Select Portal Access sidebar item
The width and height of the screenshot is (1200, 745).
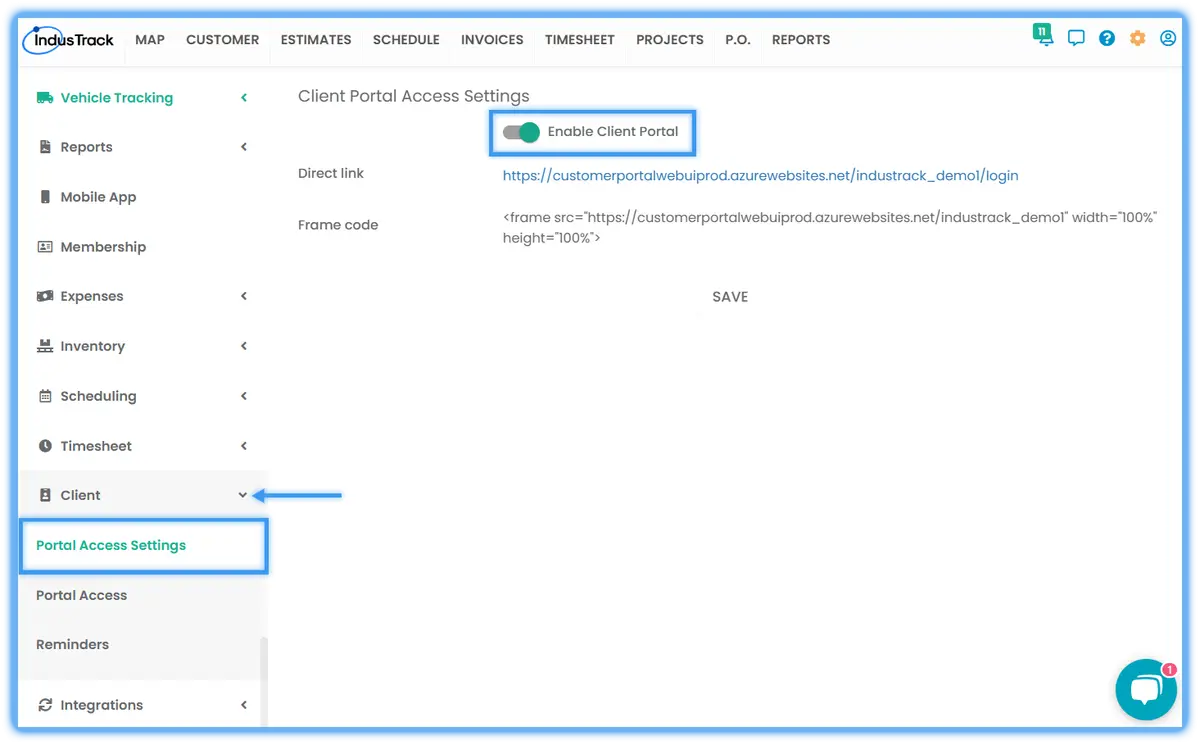click(x=82, y=595)
